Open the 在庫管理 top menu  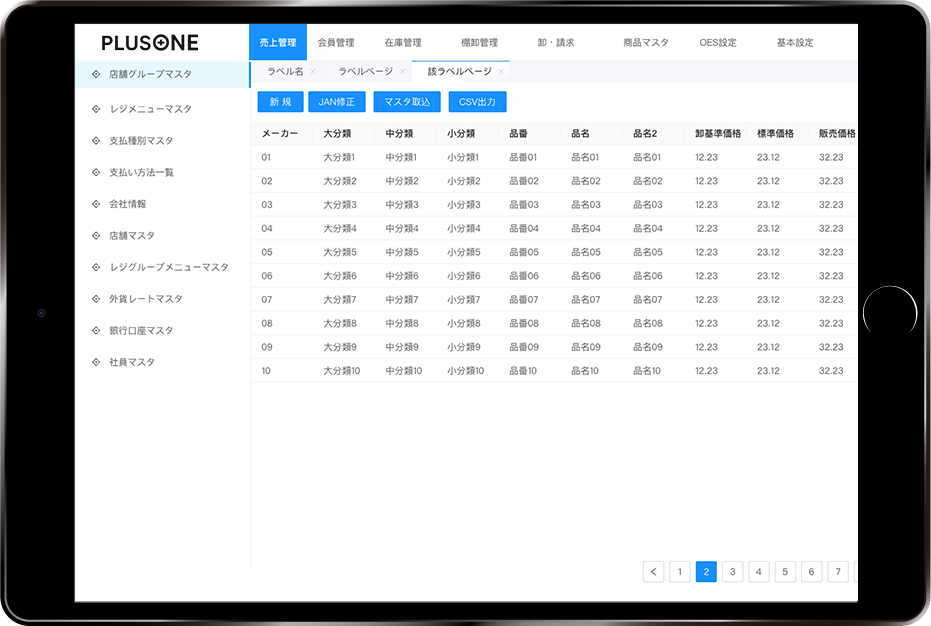[403, 43]
